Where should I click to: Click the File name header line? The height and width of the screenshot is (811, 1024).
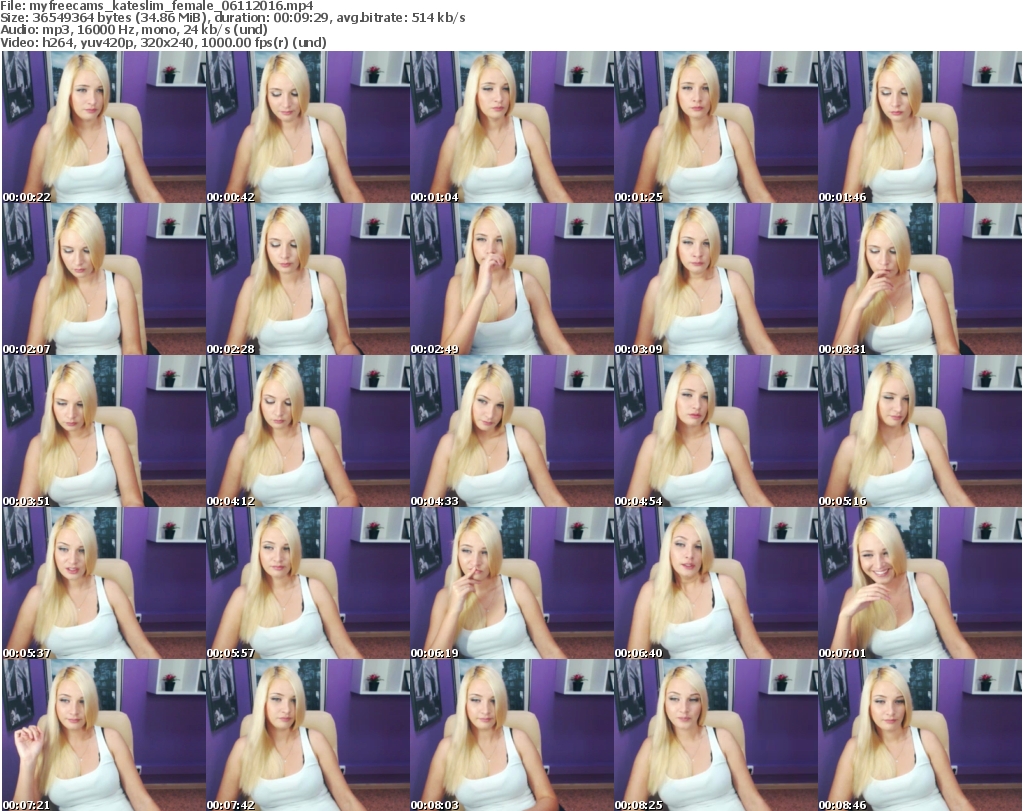[x=164, y=6]
